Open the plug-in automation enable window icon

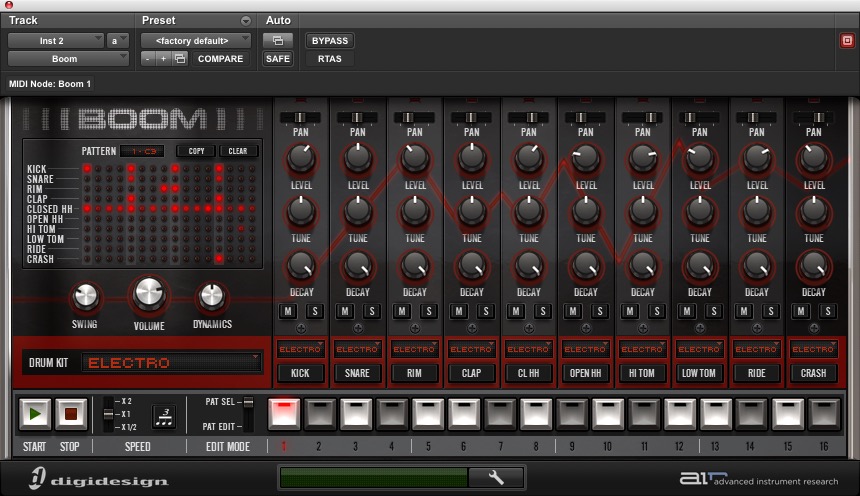pyautogui.click(x=278, y=41)
